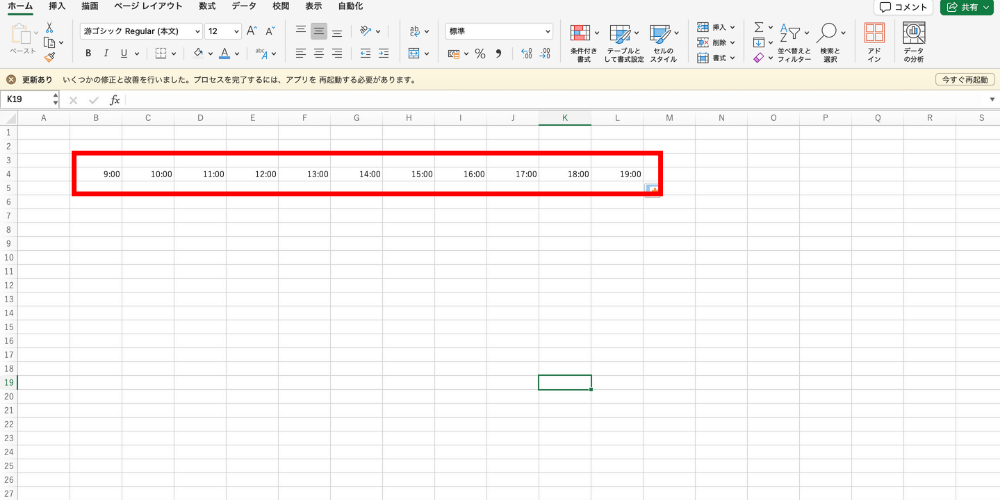
Task: Open the データ (Data) tab
Action: point(244,6)
